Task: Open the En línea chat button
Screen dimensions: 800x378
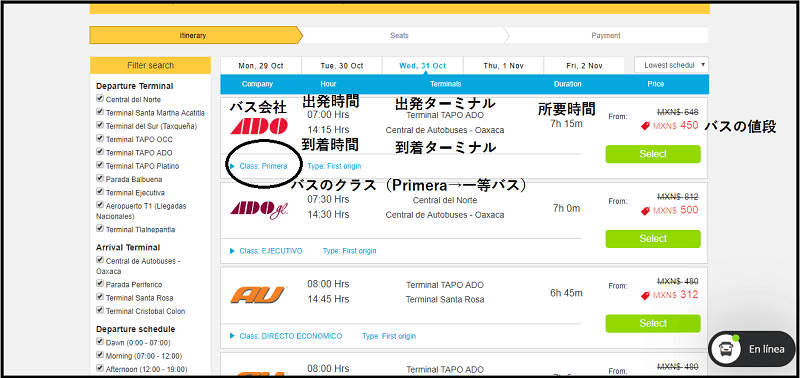Action: click(x=752, y=349)
